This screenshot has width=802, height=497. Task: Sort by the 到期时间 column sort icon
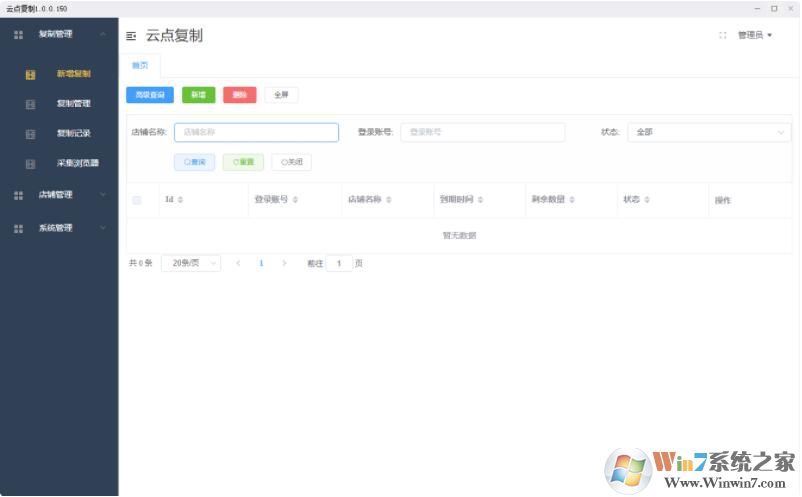480,200
